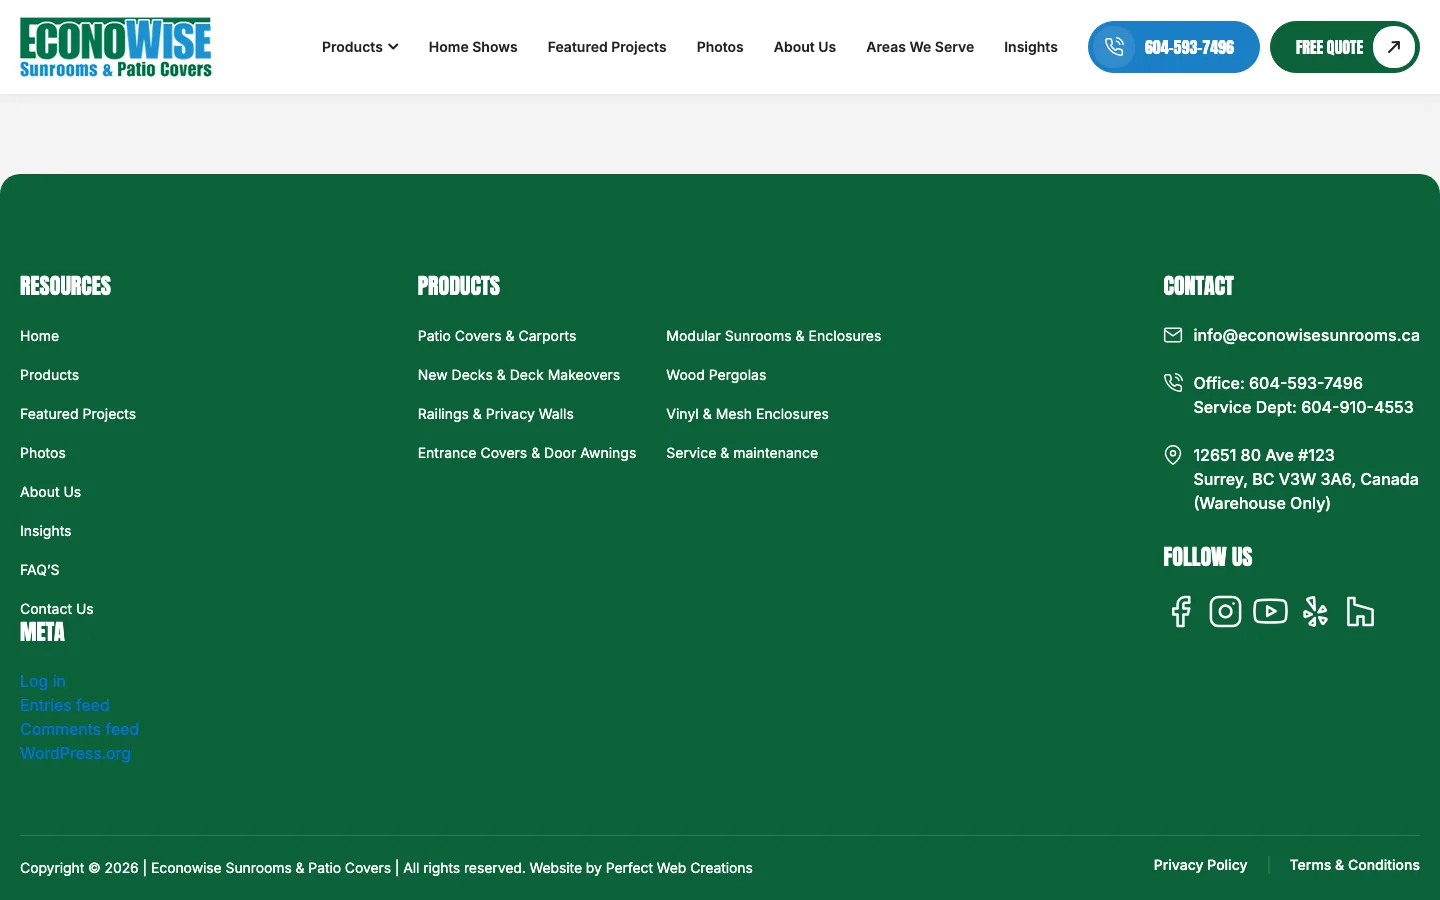The width and height of the screenshot is (1440, 900).
Task: Open the Comments feed link
Action: (80, 729)
